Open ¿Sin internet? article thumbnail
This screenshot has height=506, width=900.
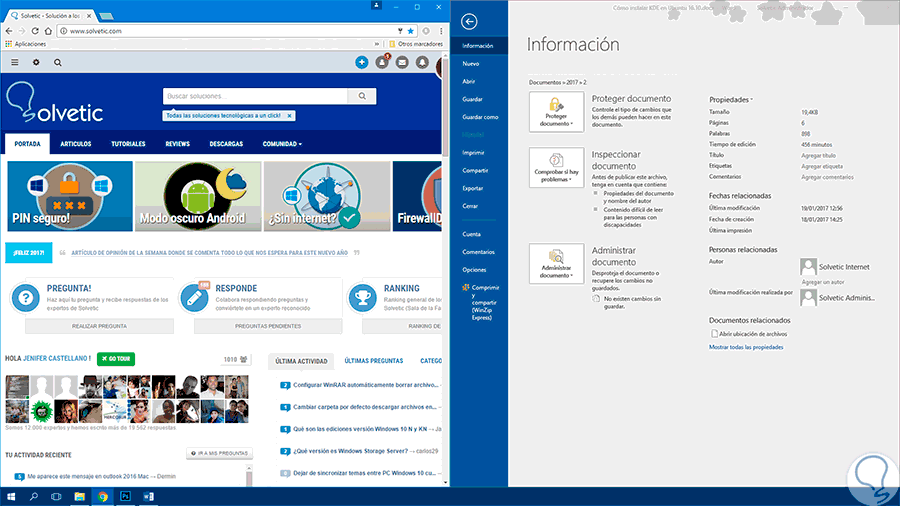327,196
